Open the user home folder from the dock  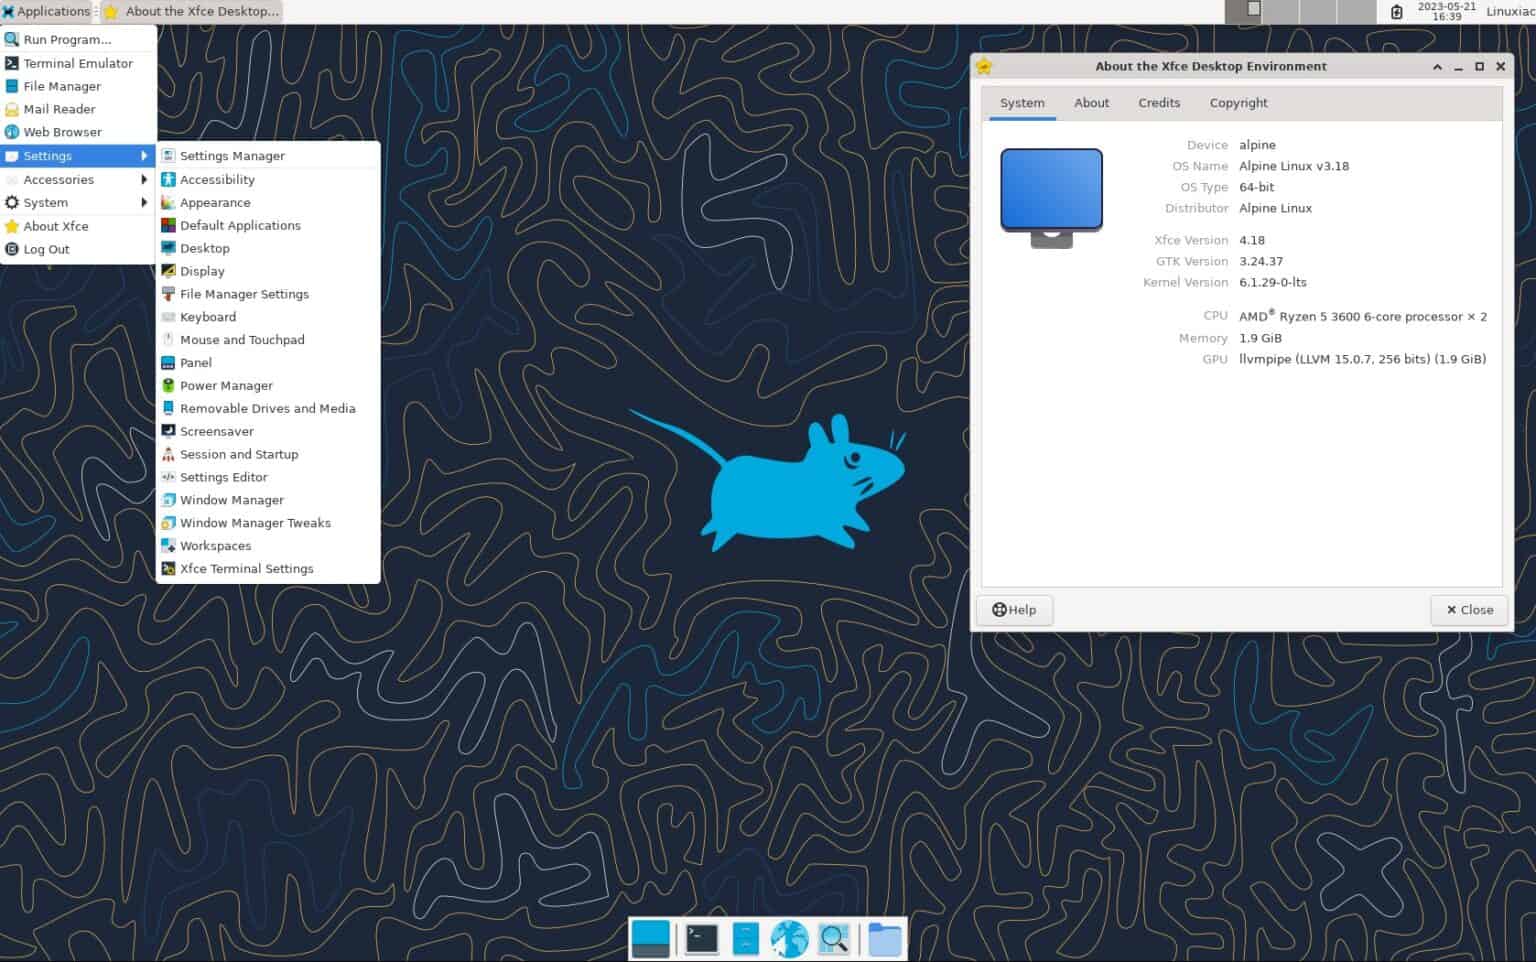coord(884,938)
